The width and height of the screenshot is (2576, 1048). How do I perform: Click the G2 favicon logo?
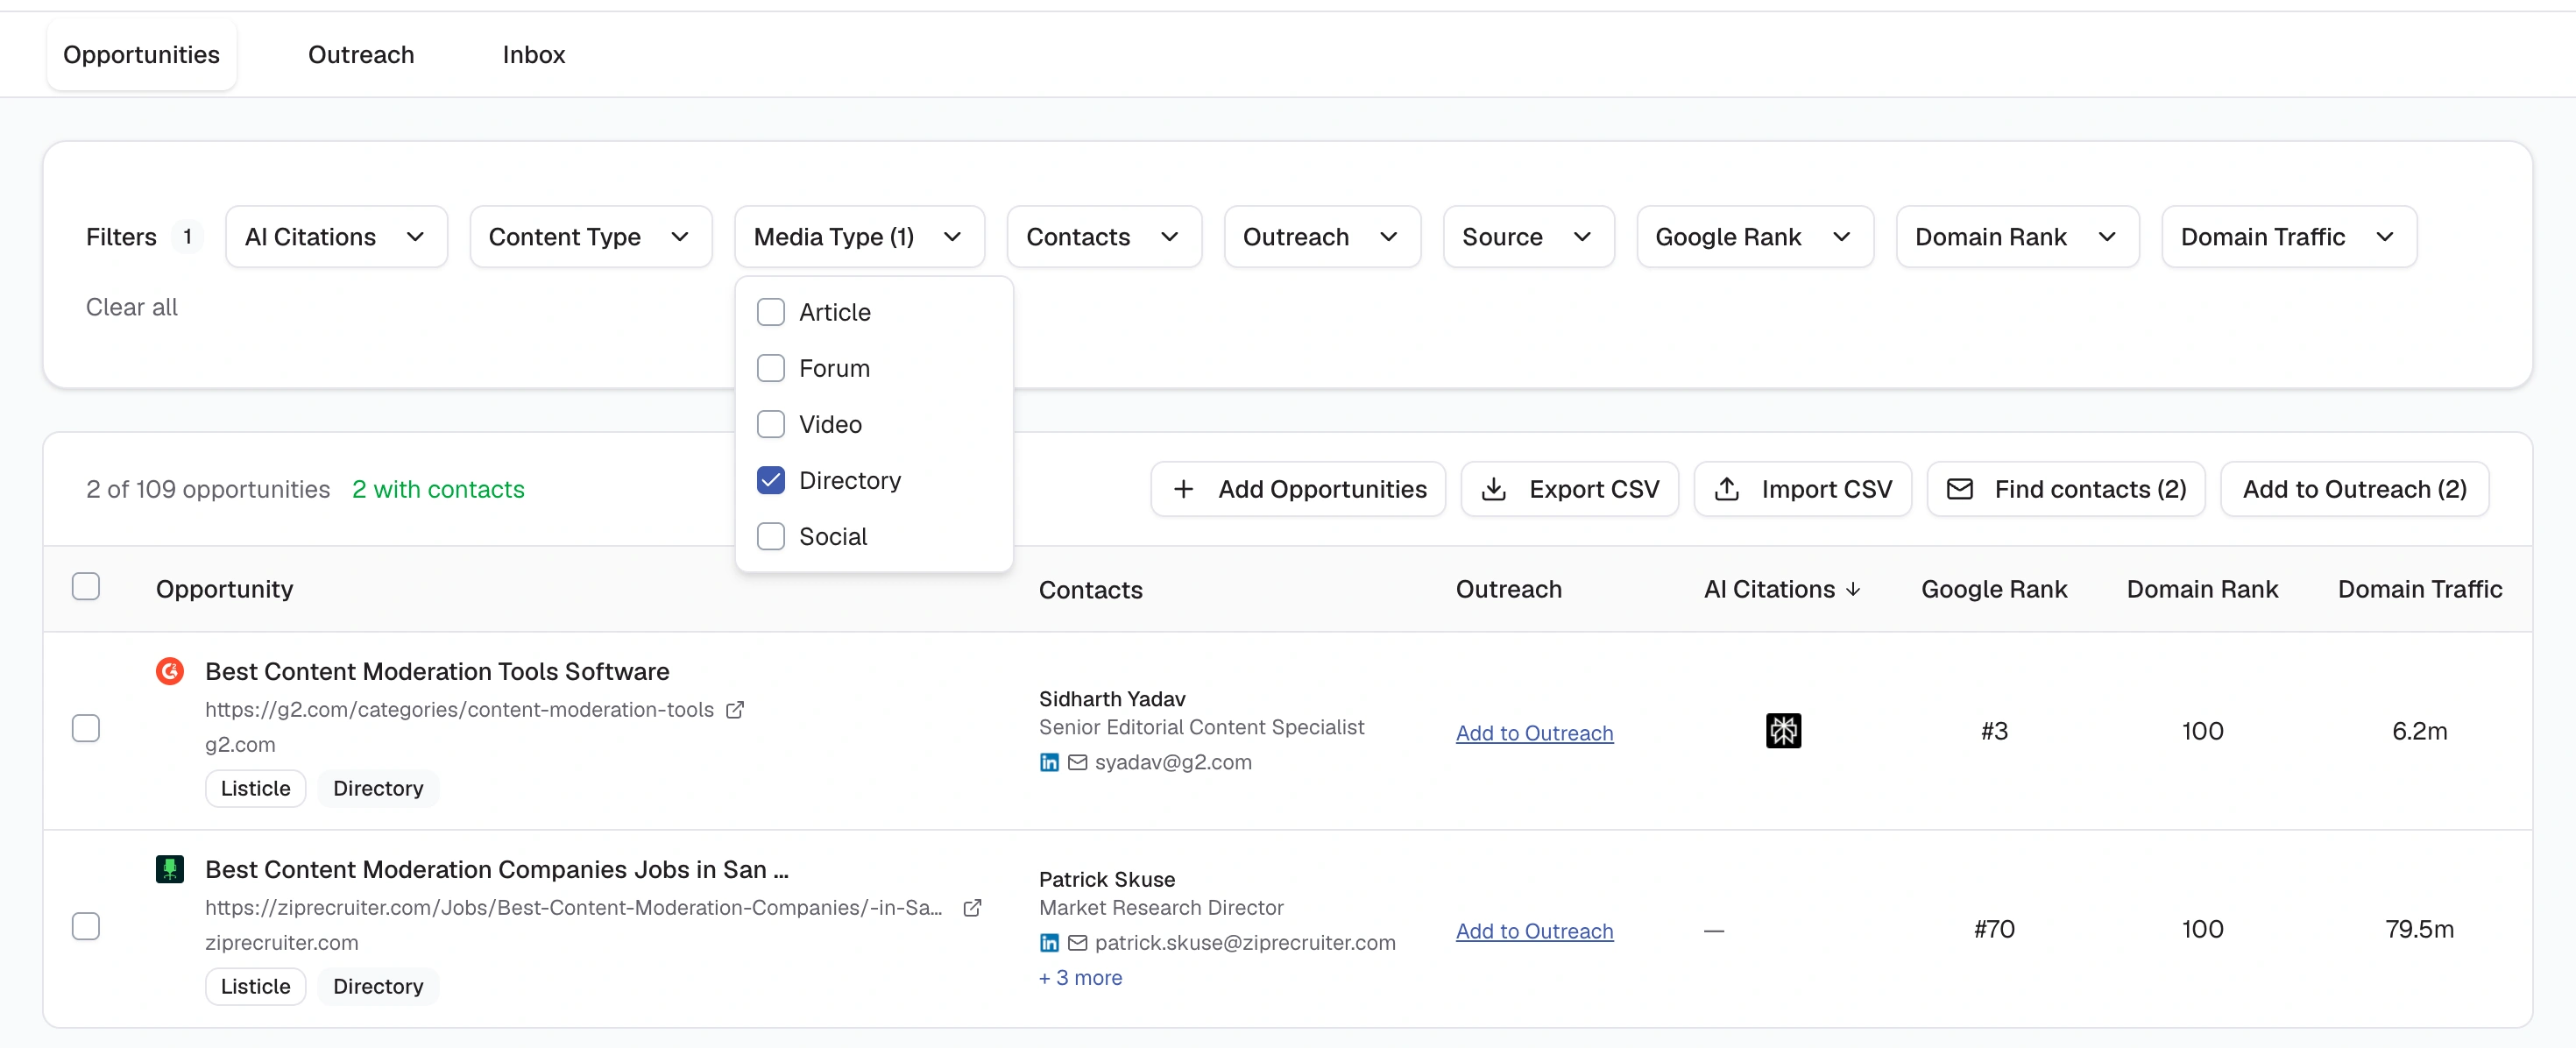coord(170,671)
